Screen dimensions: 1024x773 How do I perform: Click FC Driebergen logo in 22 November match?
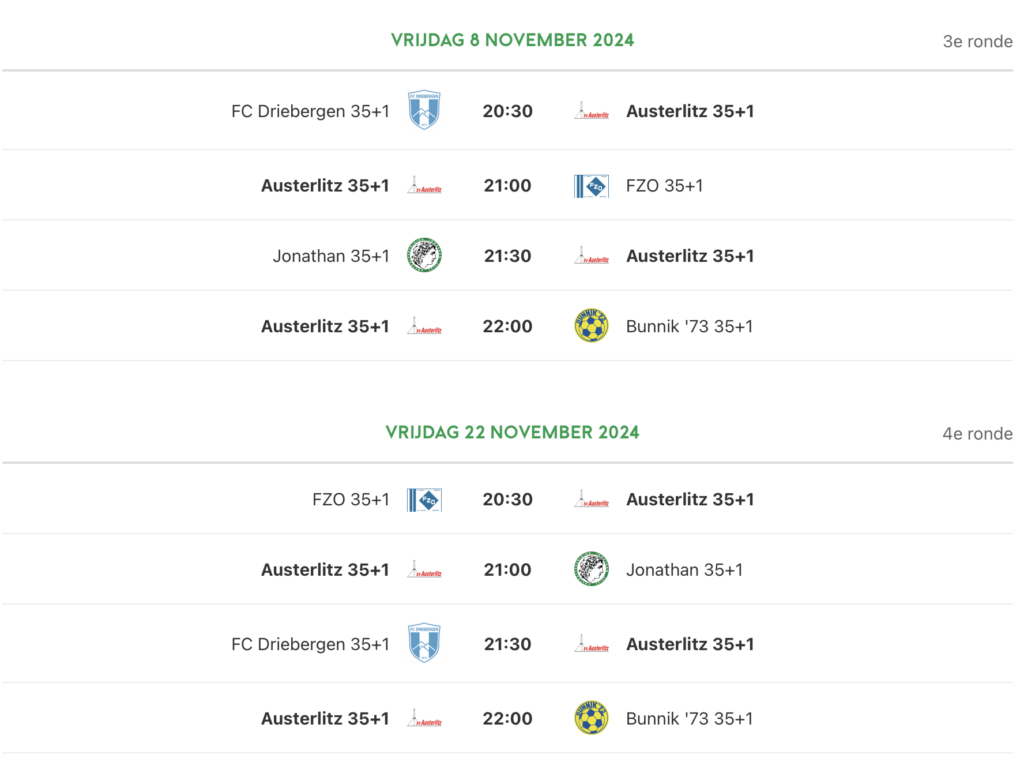424,644
